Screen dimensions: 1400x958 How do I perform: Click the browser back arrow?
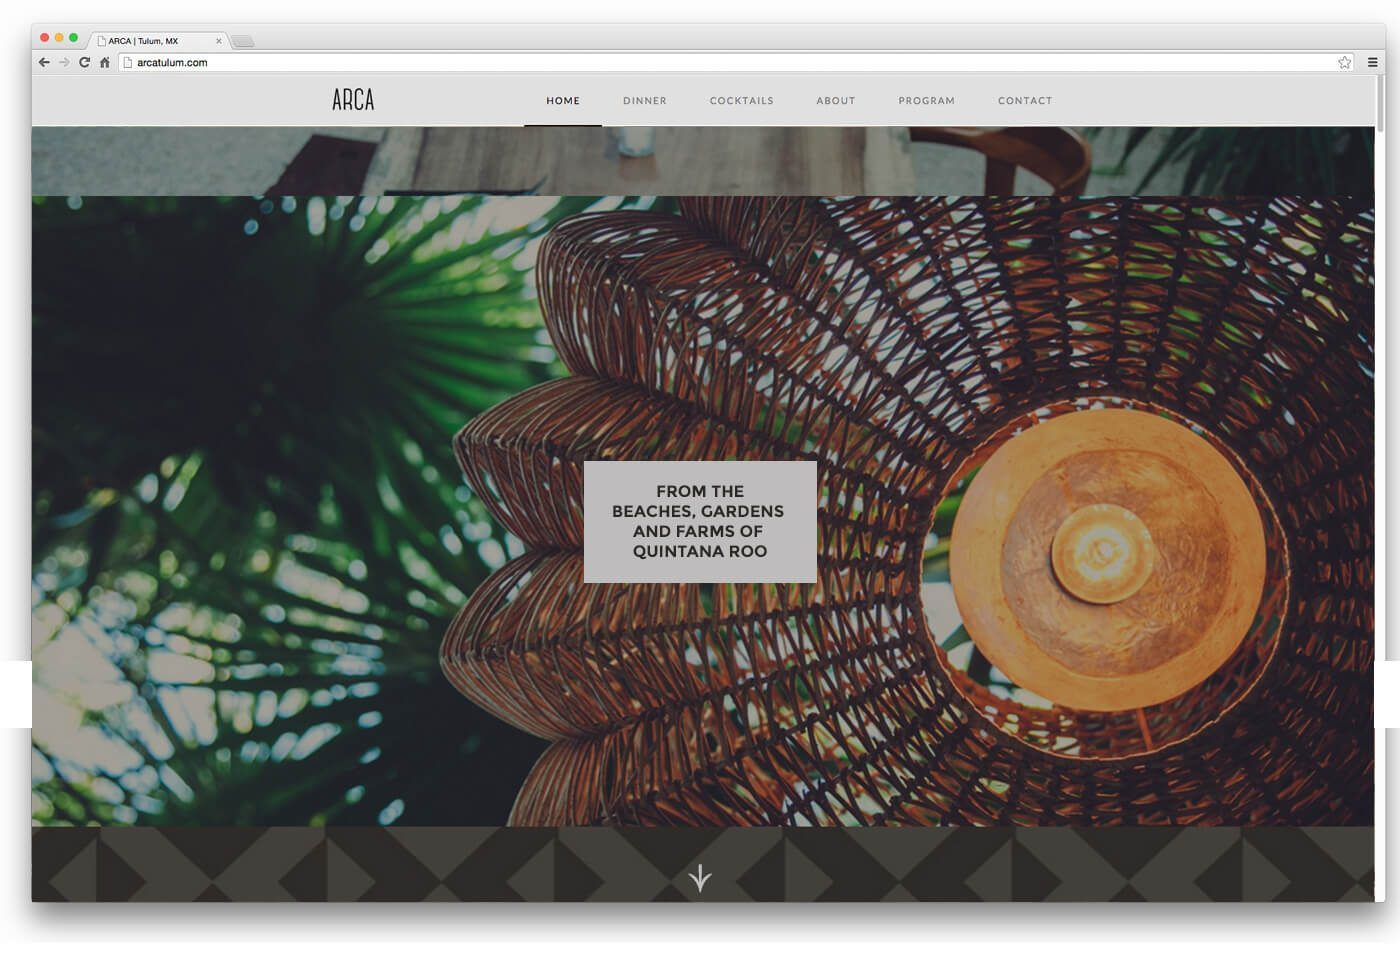44,62
